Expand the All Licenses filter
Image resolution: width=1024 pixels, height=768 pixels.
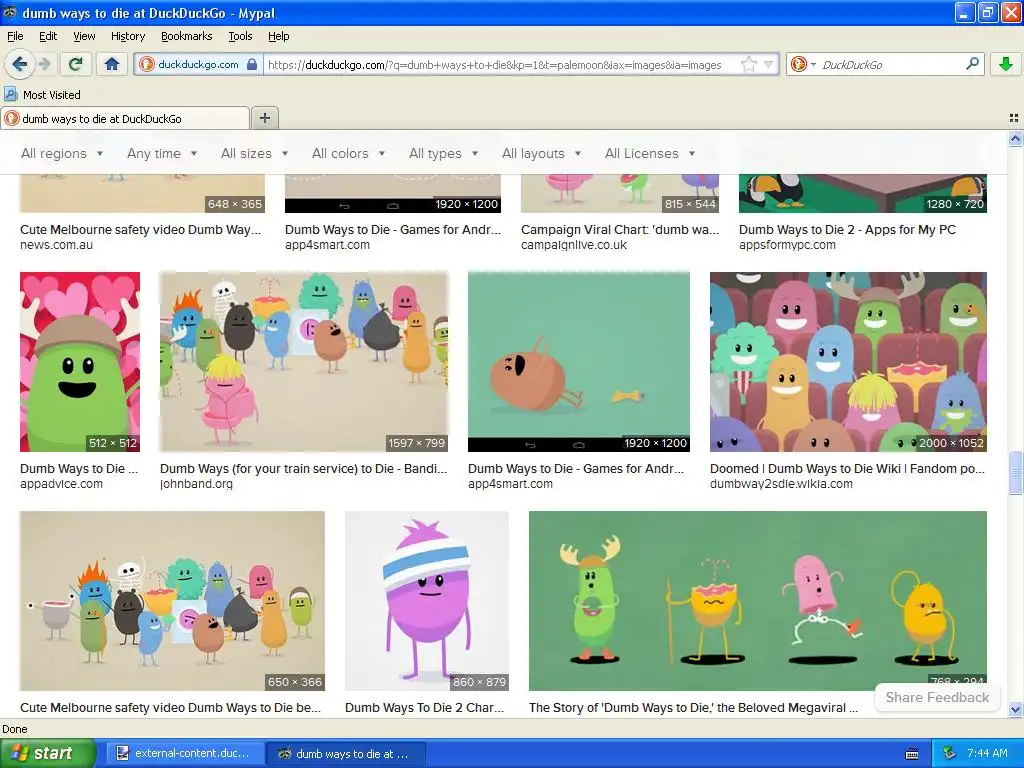point(650,153)
